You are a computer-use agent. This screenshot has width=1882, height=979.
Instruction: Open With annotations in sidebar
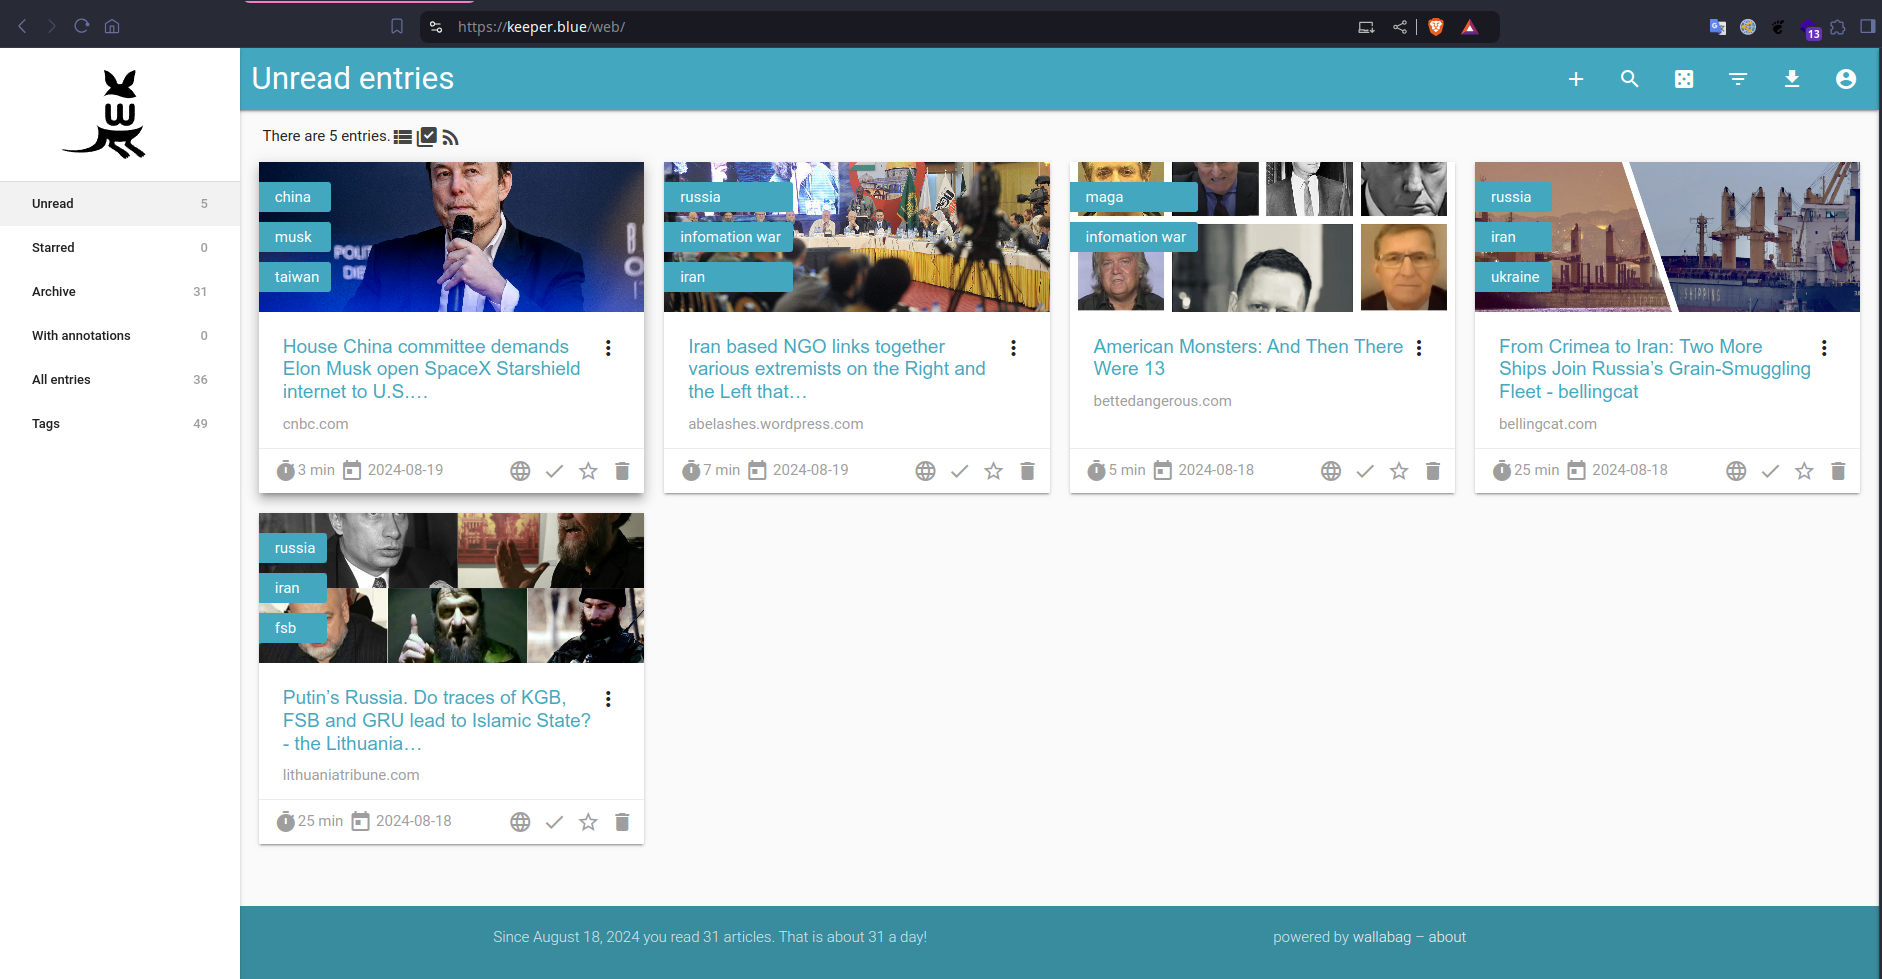point(120,336)
